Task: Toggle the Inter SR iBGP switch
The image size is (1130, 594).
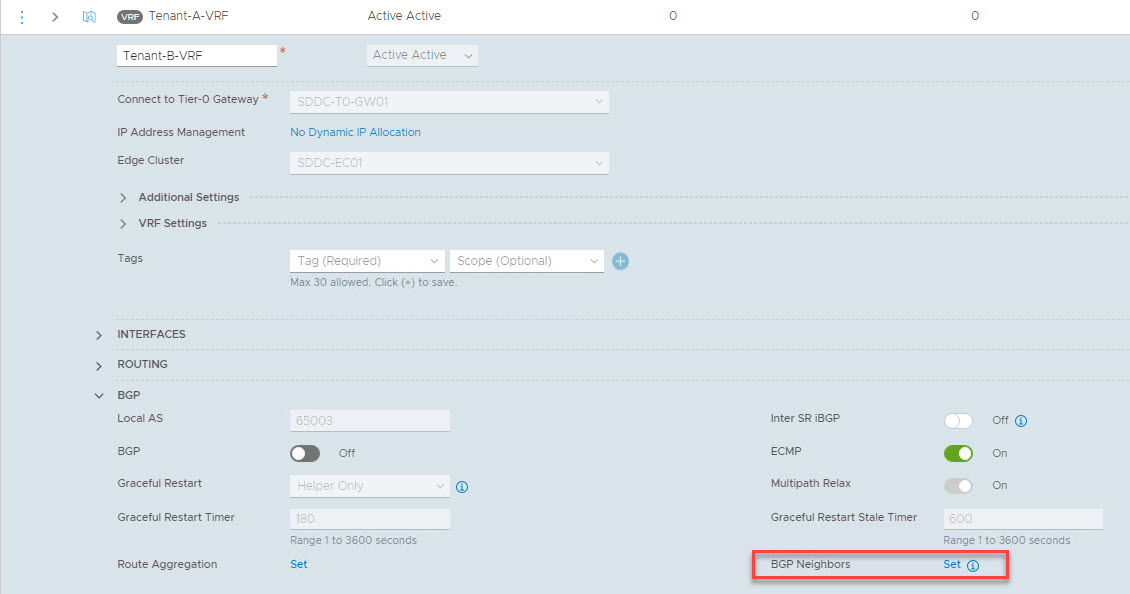Action: pos(958,421)
